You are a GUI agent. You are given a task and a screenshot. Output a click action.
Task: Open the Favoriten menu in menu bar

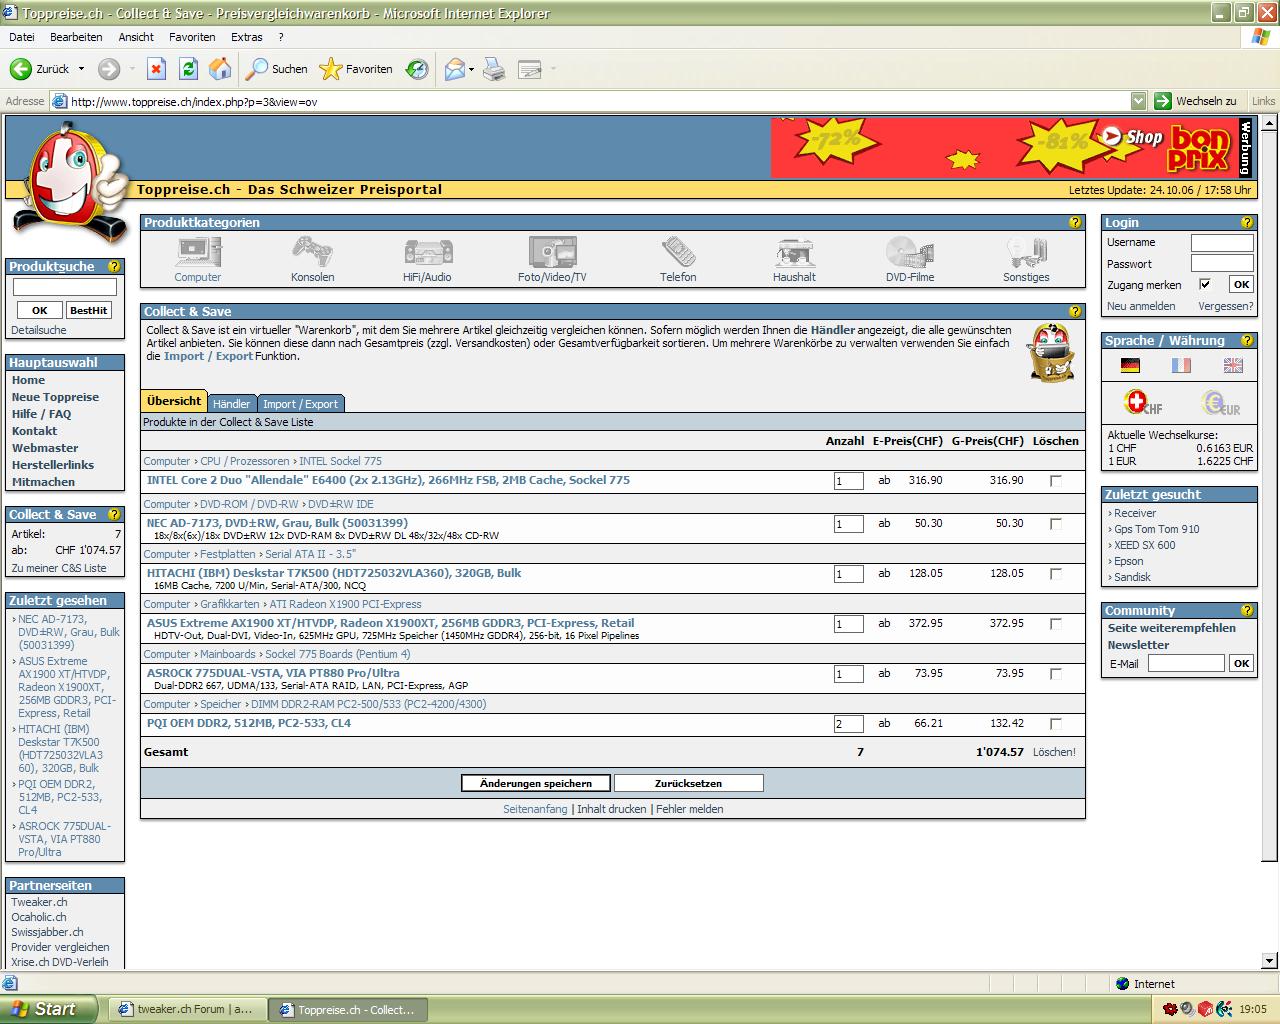coord(192,37)
